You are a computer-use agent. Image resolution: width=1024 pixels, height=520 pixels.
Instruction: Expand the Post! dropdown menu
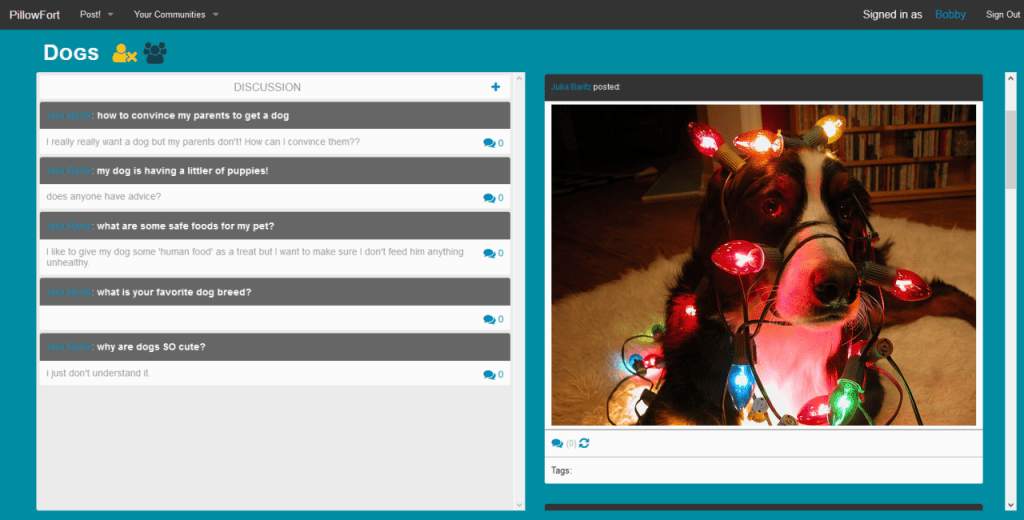pos(96,15)
